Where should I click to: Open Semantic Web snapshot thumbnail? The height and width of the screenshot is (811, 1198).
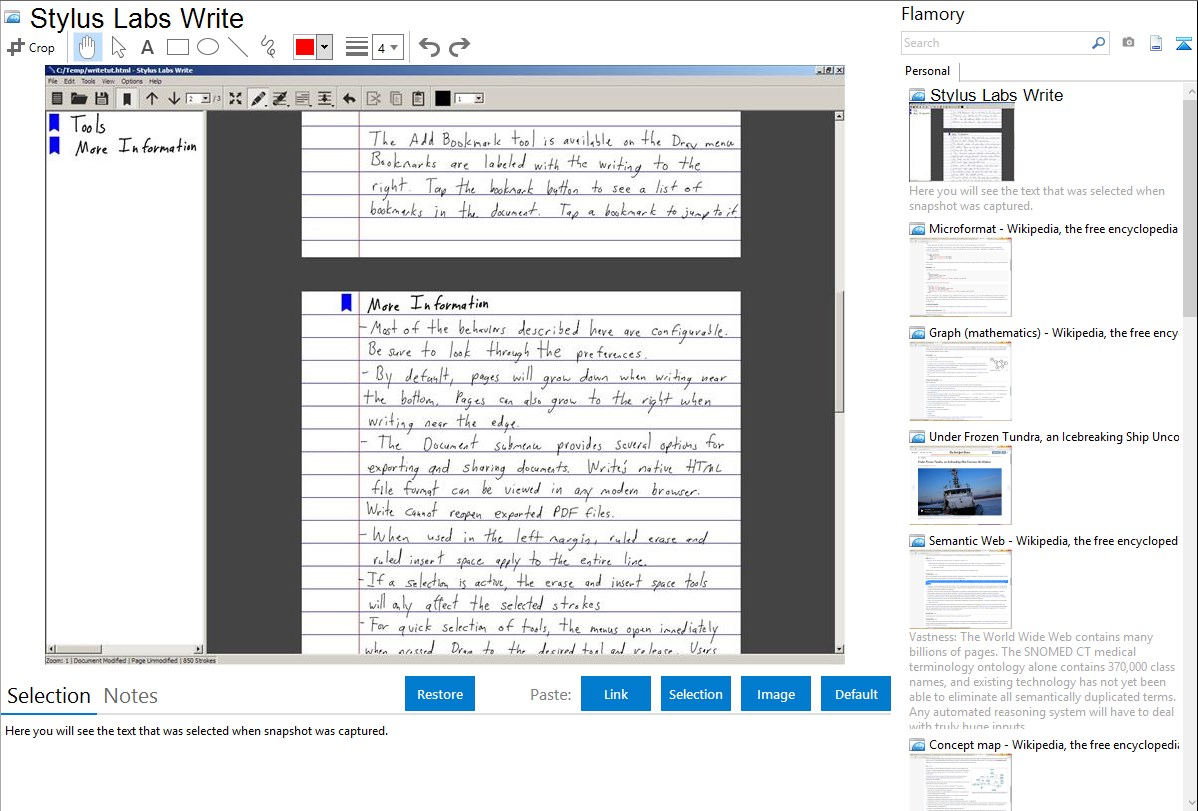pyautogui.click(x=960, y=589)
